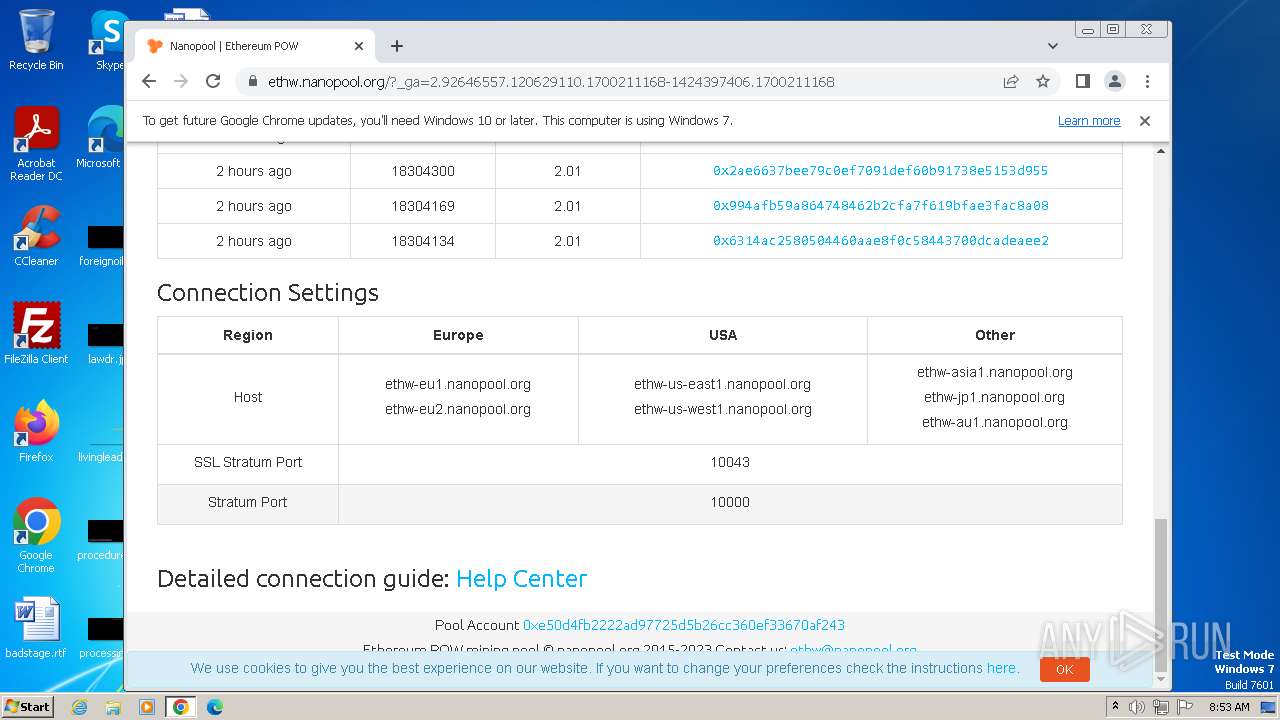Open File Explorer from taskbar
This screenshot has width=1280, height=720.
coord(113,707)
